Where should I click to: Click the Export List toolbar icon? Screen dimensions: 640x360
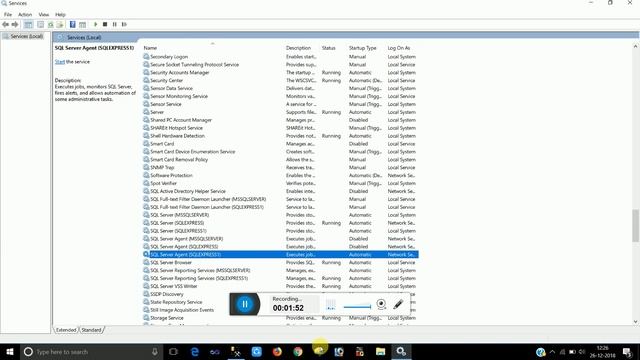coord(60,24)
